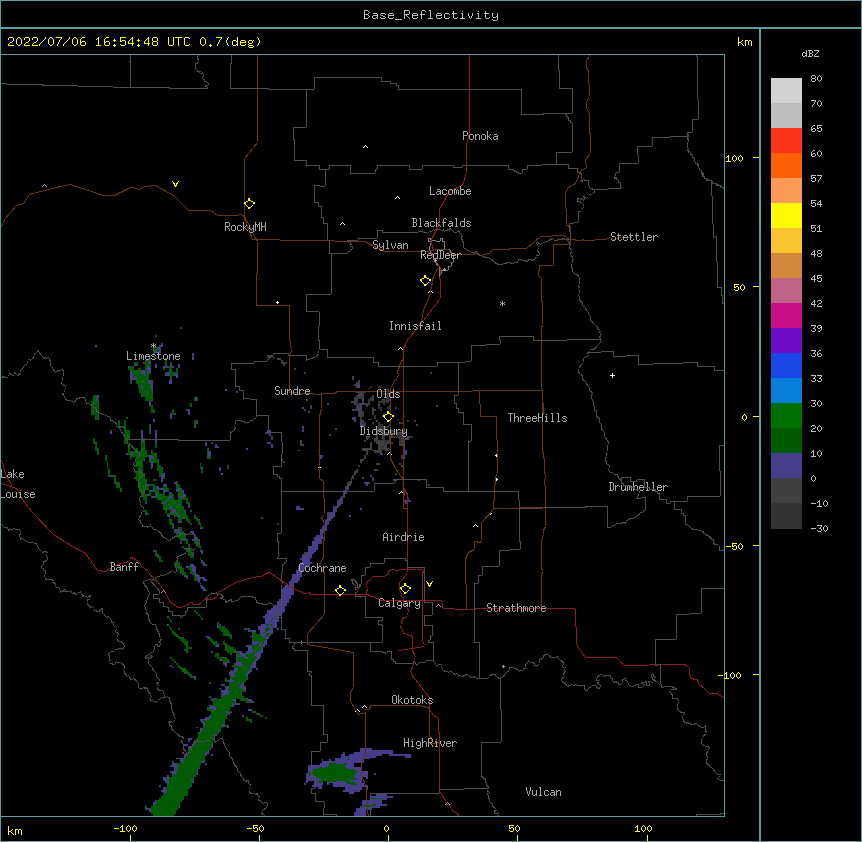Click the yellow marker beside the Calgary label
862x842 pixels.
tap(405, 589)
